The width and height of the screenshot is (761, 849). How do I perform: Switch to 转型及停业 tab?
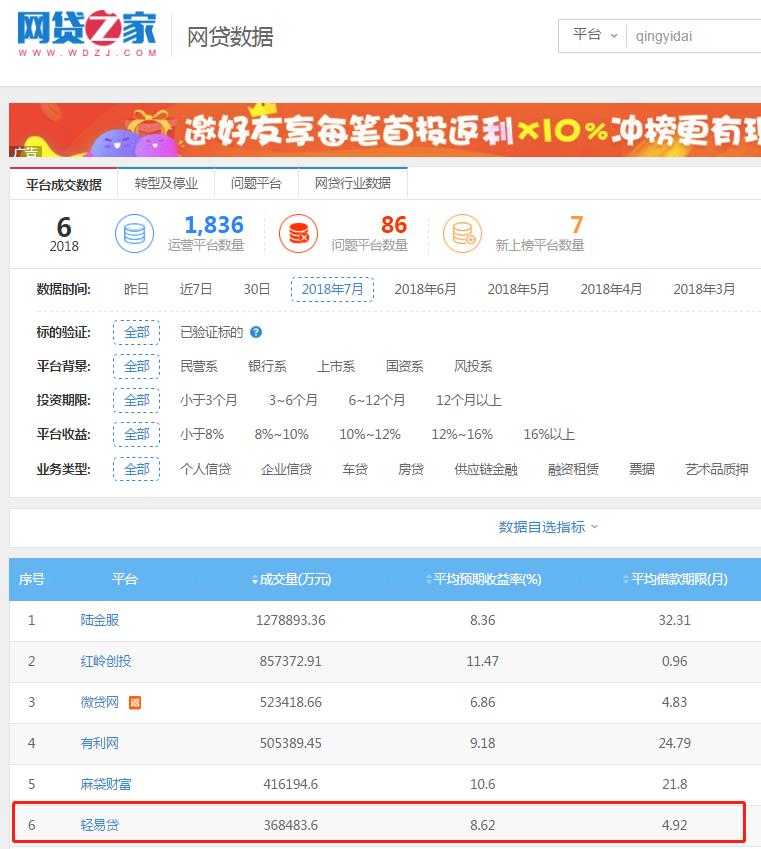[166, 183]
